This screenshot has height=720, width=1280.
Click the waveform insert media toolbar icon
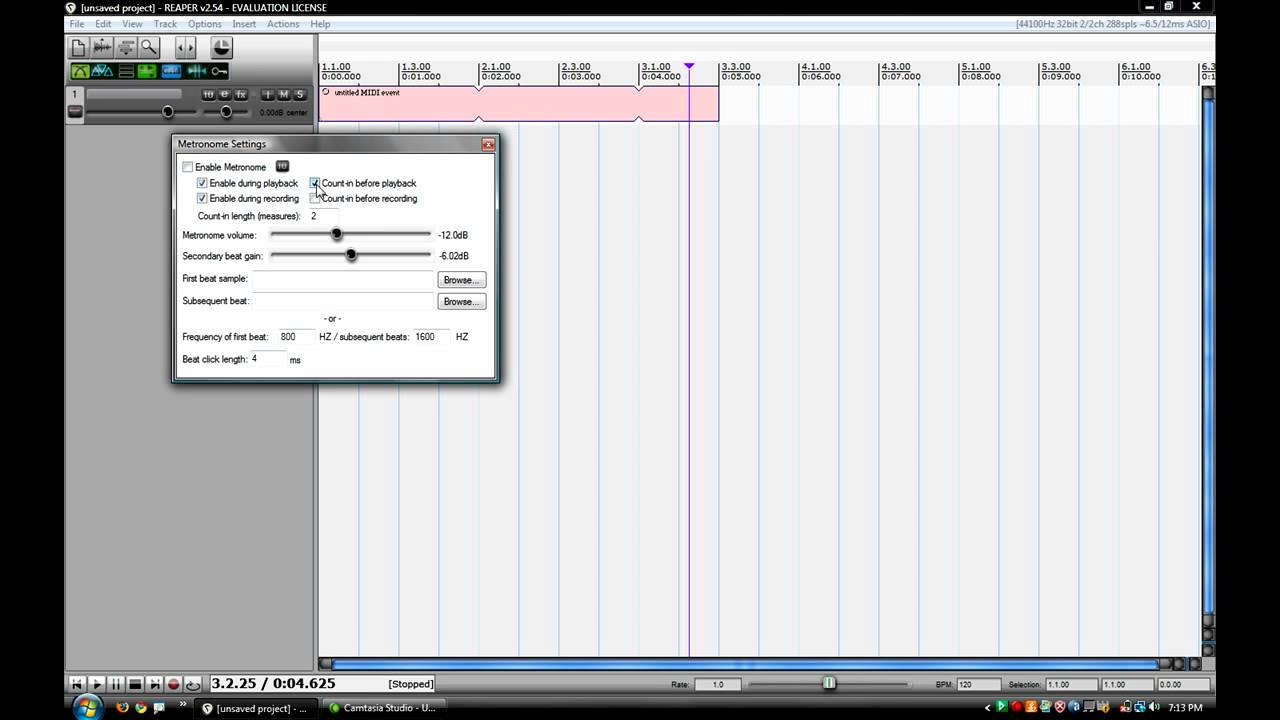(102, 47)
